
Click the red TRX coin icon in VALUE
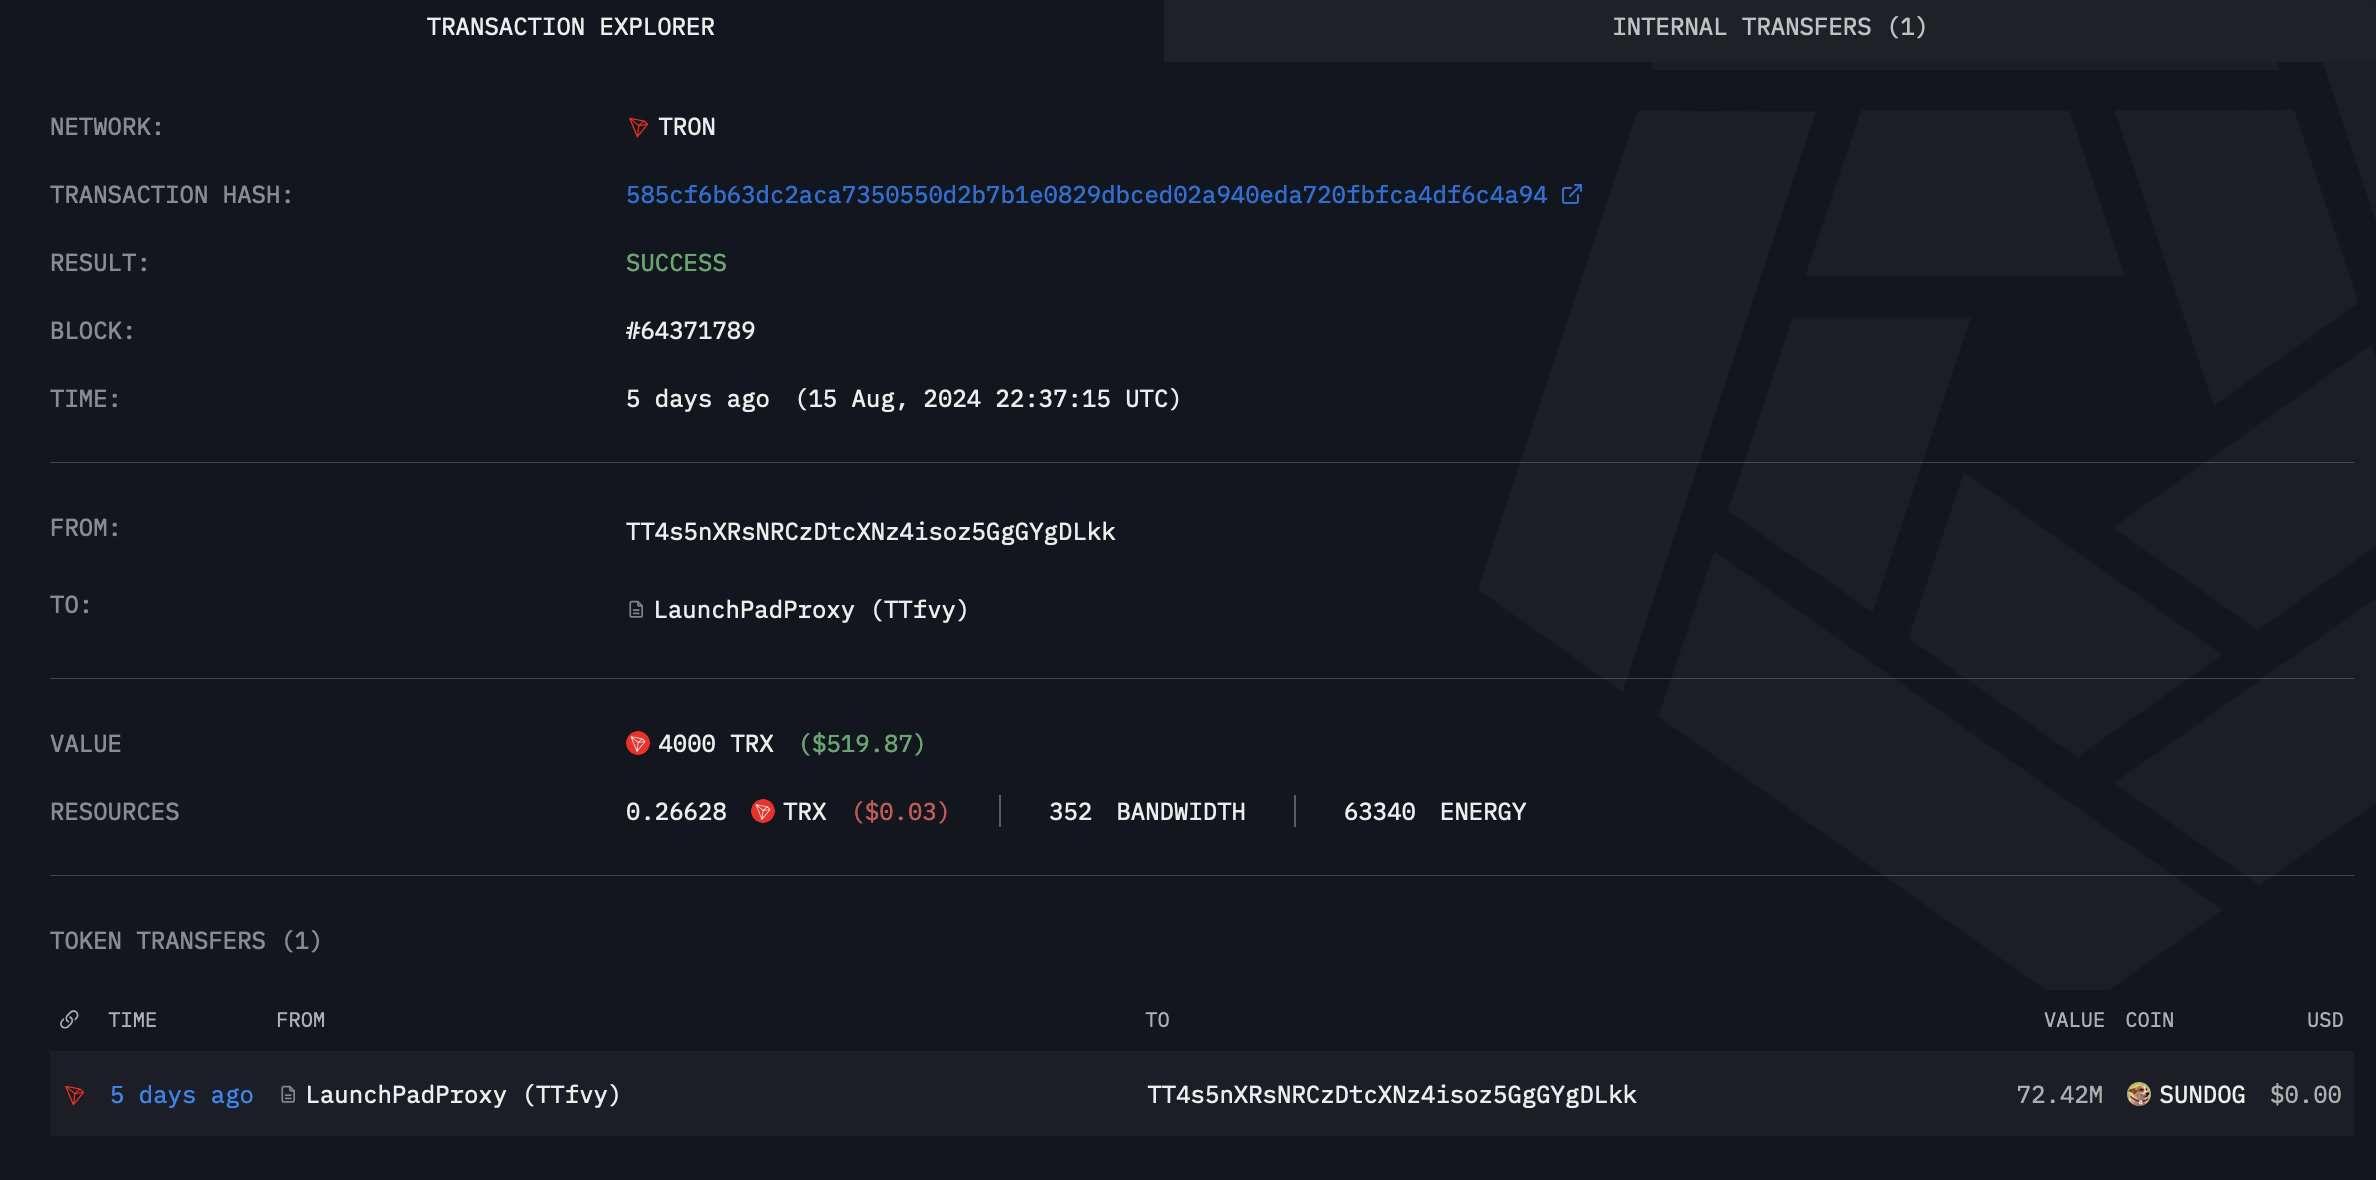point(637,743)
